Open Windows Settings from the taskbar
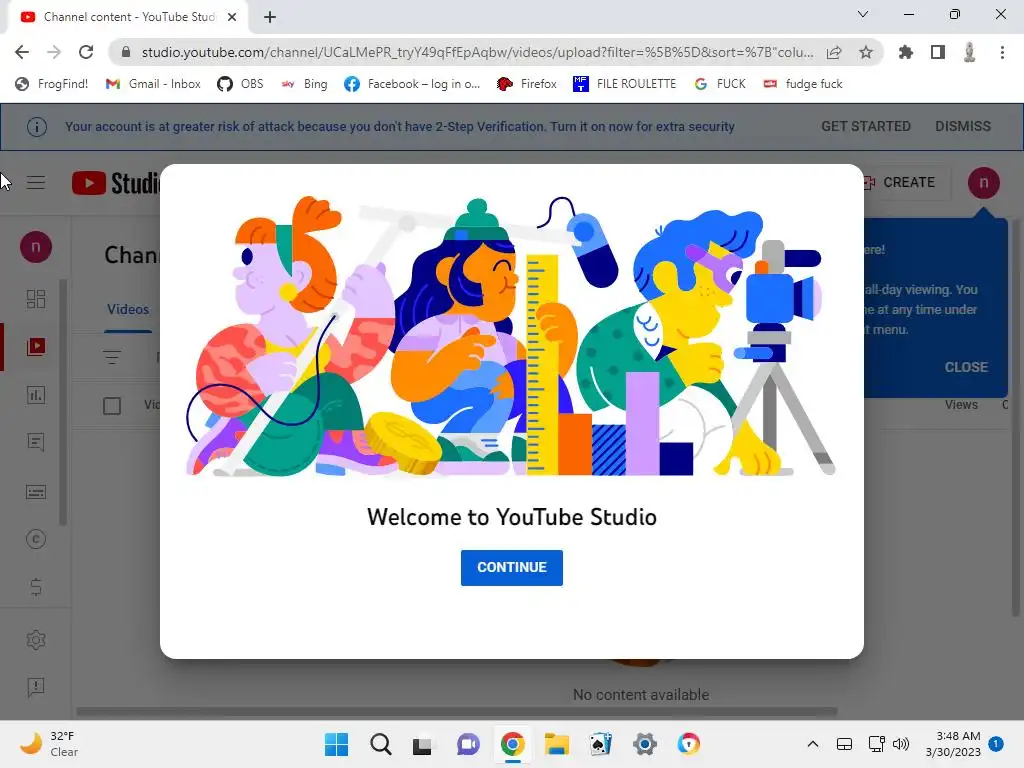Image resolution: width=1024 pixels, height=768 pixels. pyautogui.click(x=645, y=744)
